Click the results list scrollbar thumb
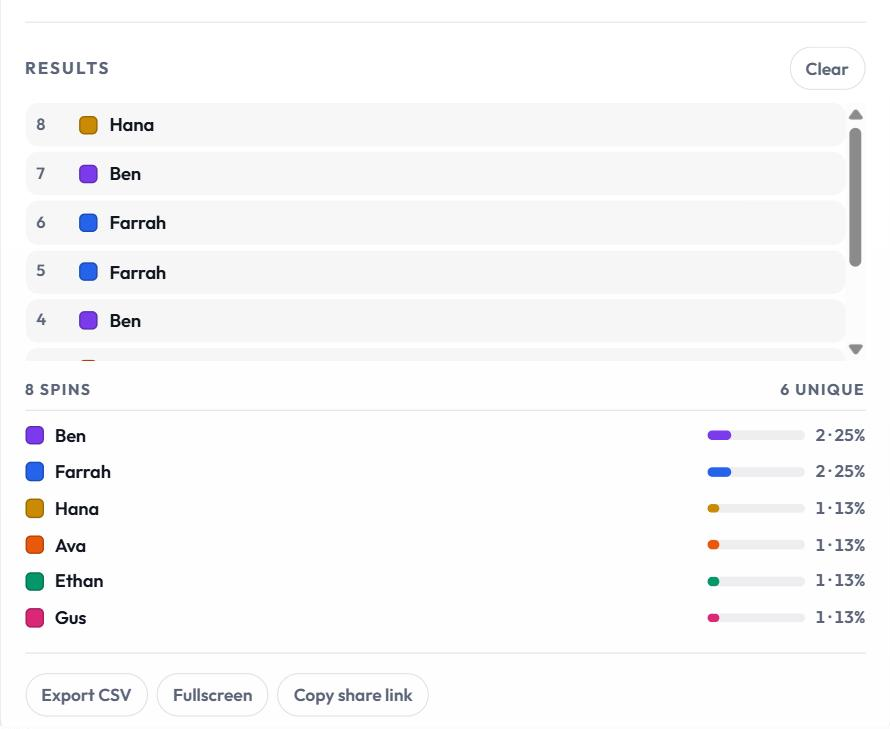This screenshot has height=729, width=890. 855,197
